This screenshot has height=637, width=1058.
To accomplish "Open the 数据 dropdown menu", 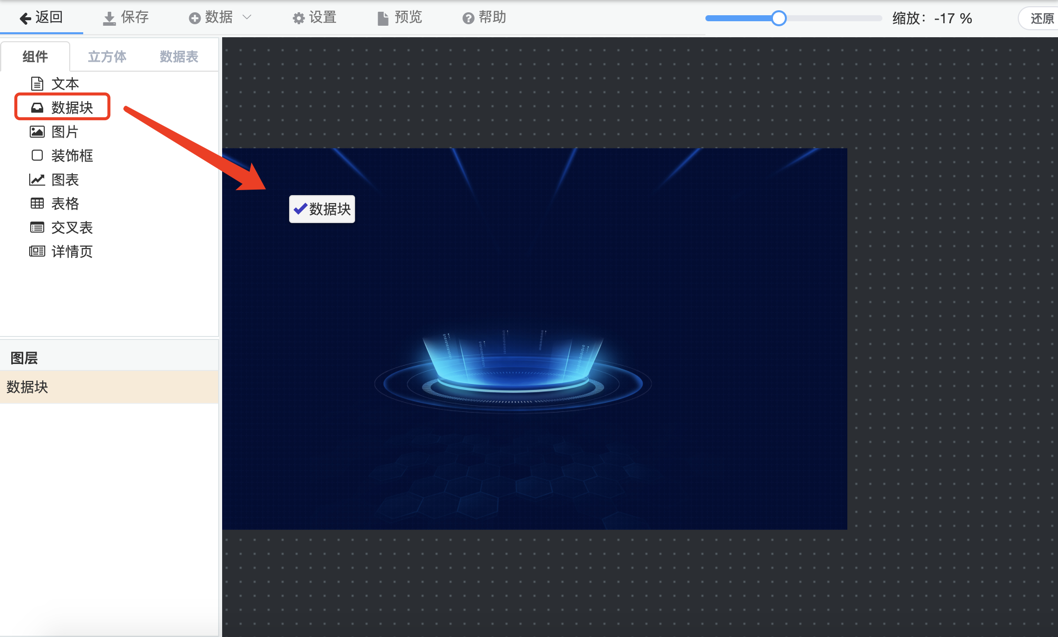I will click(212, 18).
